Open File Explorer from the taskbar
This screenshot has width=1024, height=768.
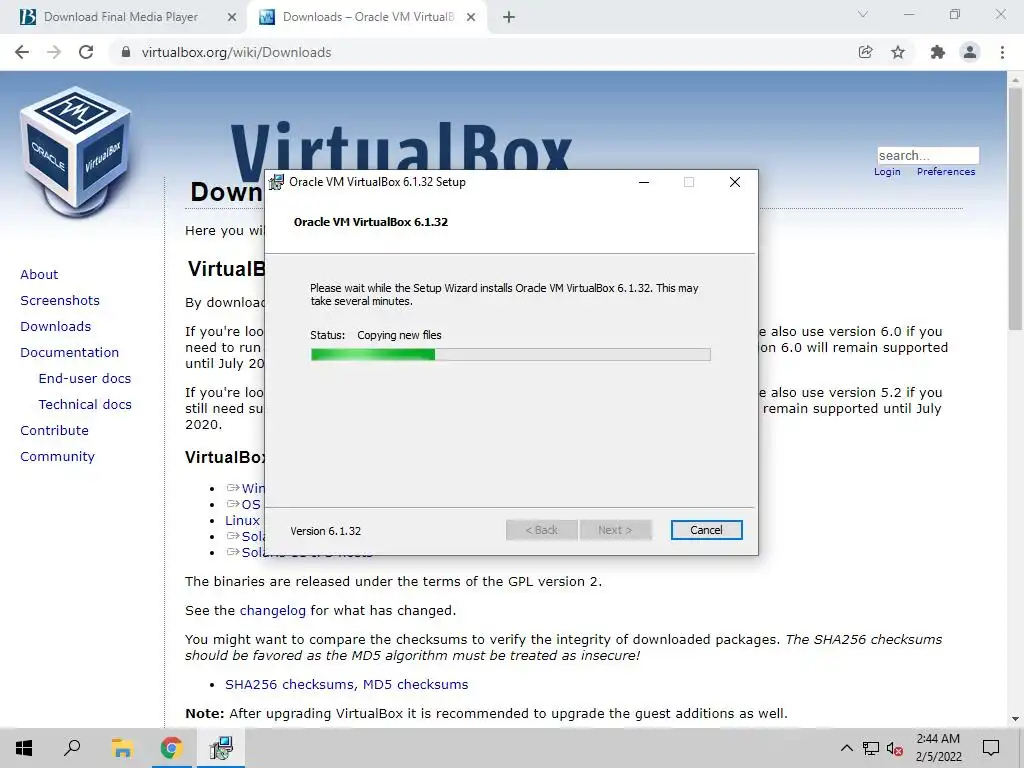point(121,748)
